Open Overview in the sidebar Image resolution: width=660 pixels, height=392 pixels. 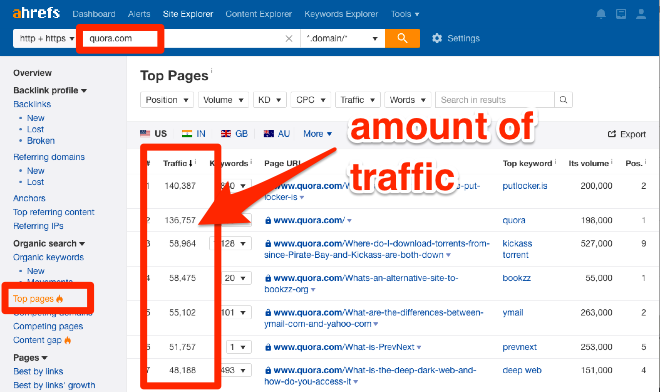click(32, 73)
